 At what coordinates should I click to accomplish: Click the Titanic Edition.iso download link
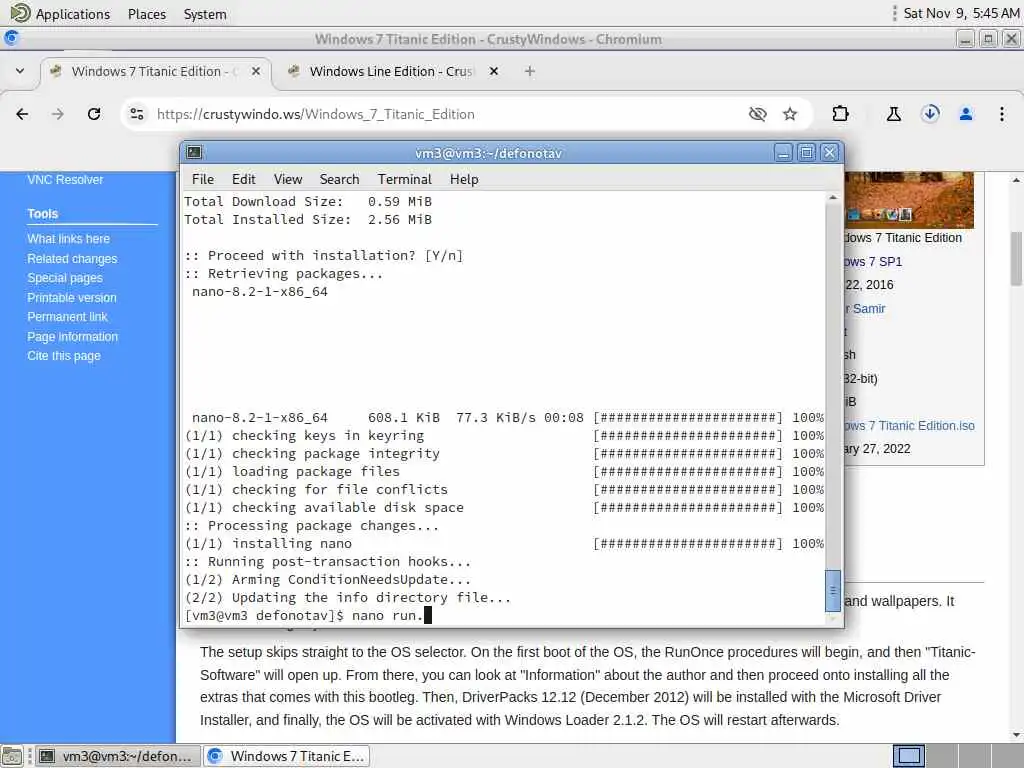point(910,426)
